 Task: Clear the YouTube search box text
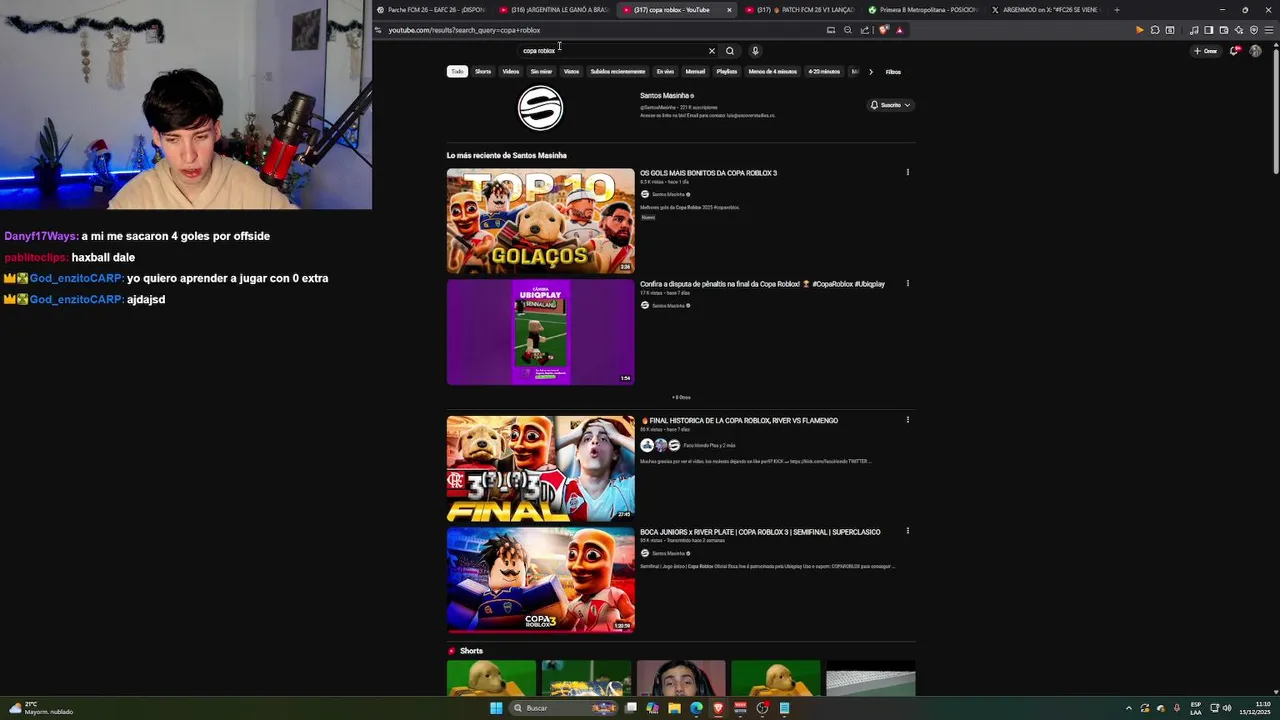(712, 51)
